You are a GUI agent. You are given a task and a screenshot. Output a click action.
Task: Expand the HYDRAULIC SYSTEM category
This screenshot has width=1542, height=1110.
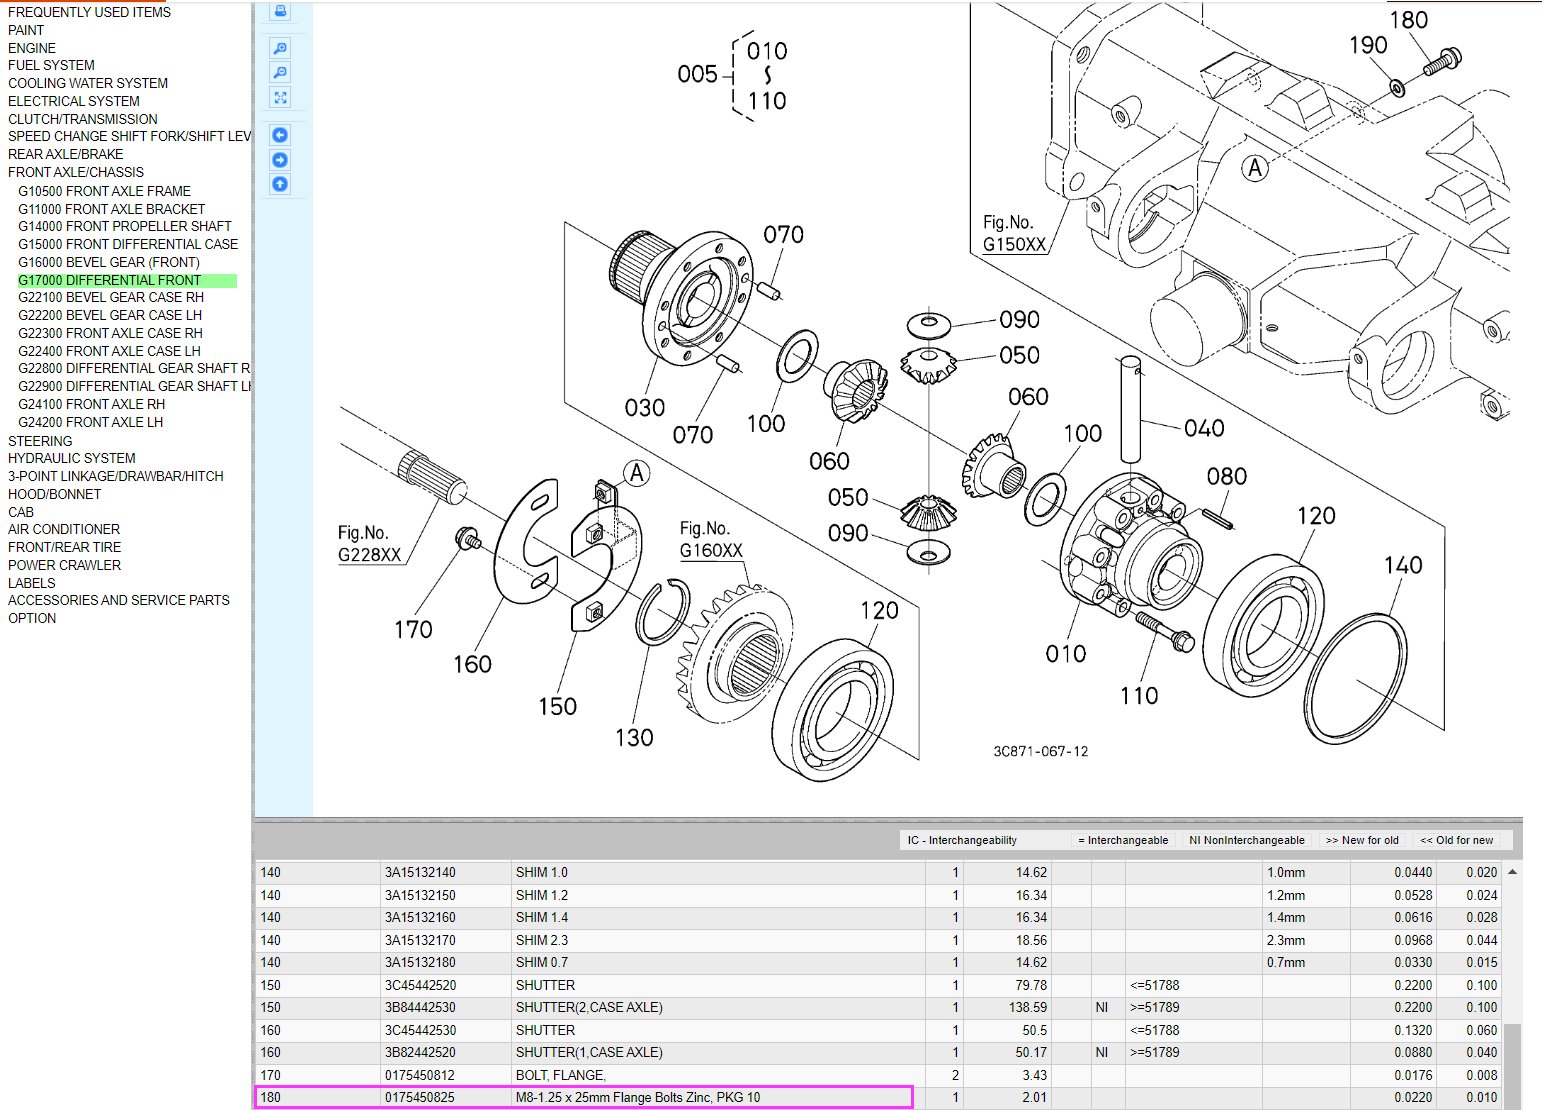tap(72, 458)
